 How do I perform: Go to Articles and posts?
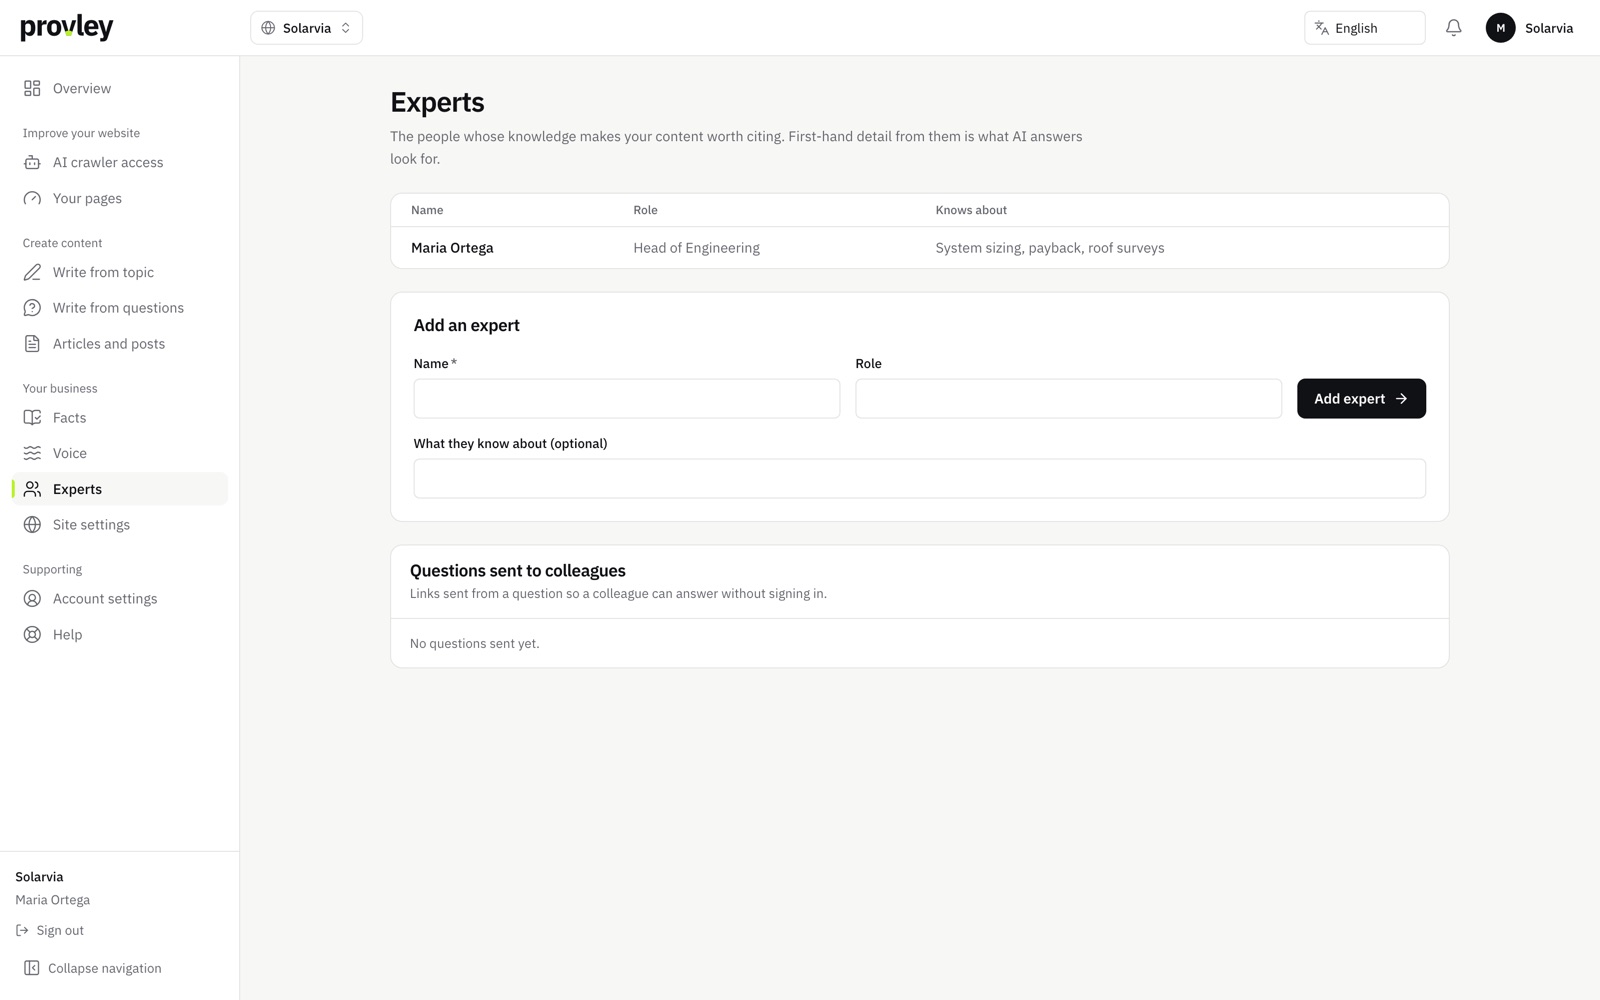point(120,344)
